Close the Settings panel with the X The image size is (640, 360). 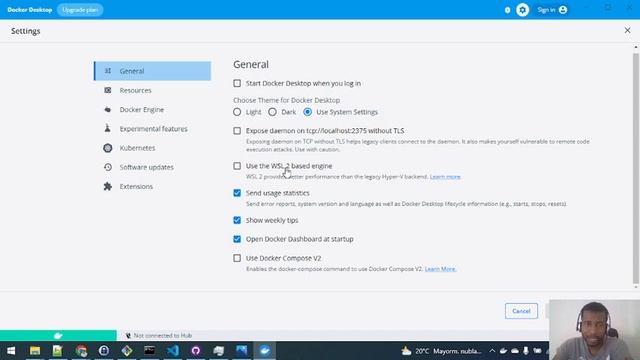point(627,31)
